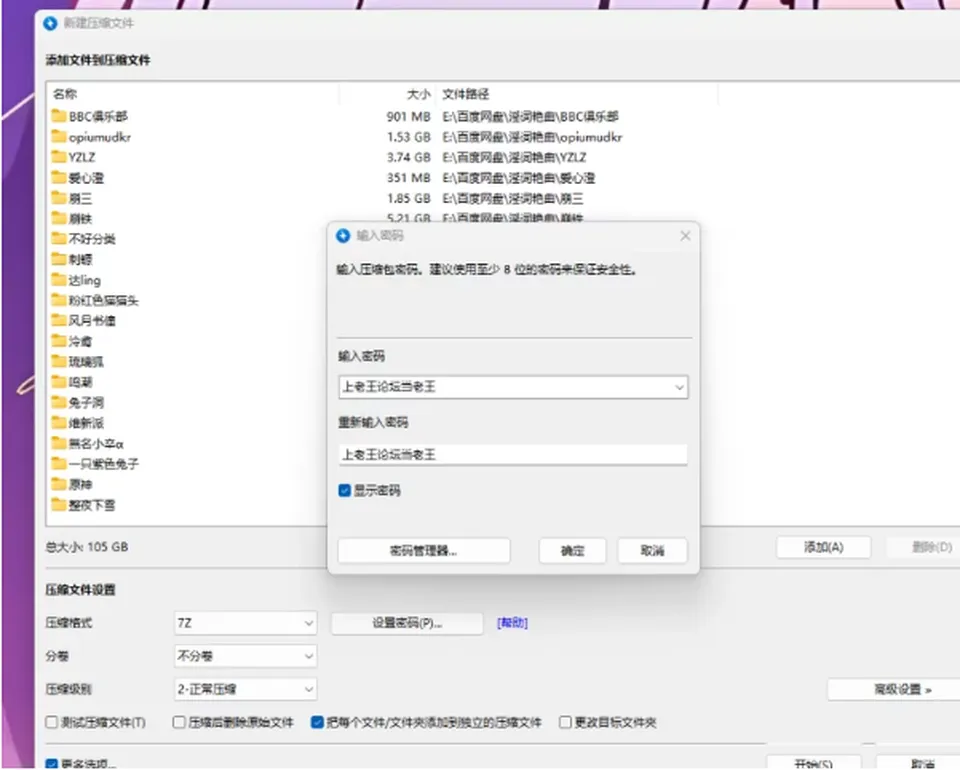Click the Bandizip logo in password dialog title

[343, 236]
